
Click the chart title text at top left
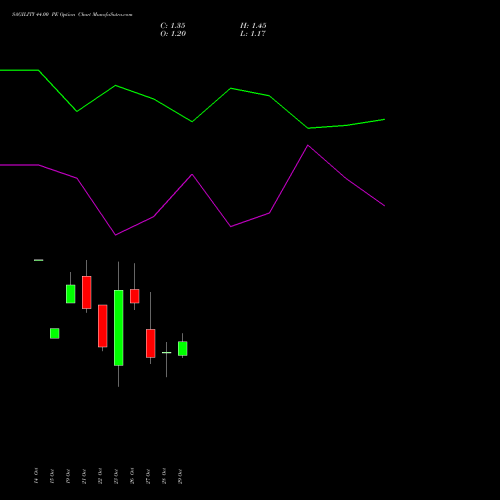pyautogui.click(x=72, y=15)
